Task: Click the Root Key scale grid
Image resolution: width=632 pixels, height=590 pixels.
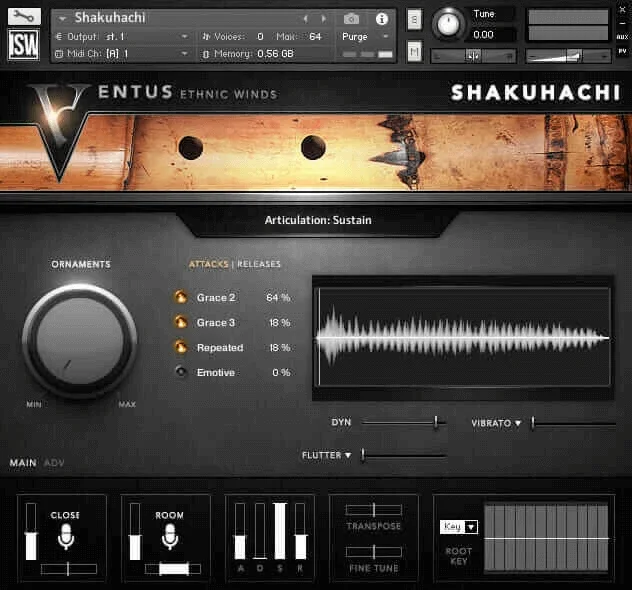Action: [546, 538]
